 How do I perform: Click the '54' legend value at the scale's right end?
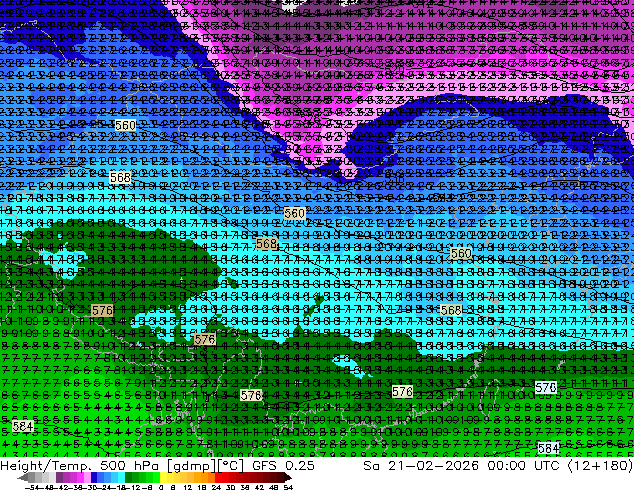pos(288,487)
